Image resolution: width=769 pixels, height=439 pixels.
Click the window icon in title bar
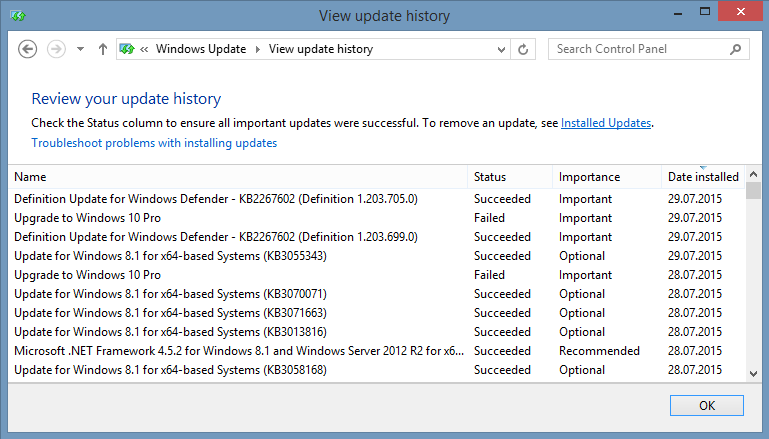pos(18,16)
